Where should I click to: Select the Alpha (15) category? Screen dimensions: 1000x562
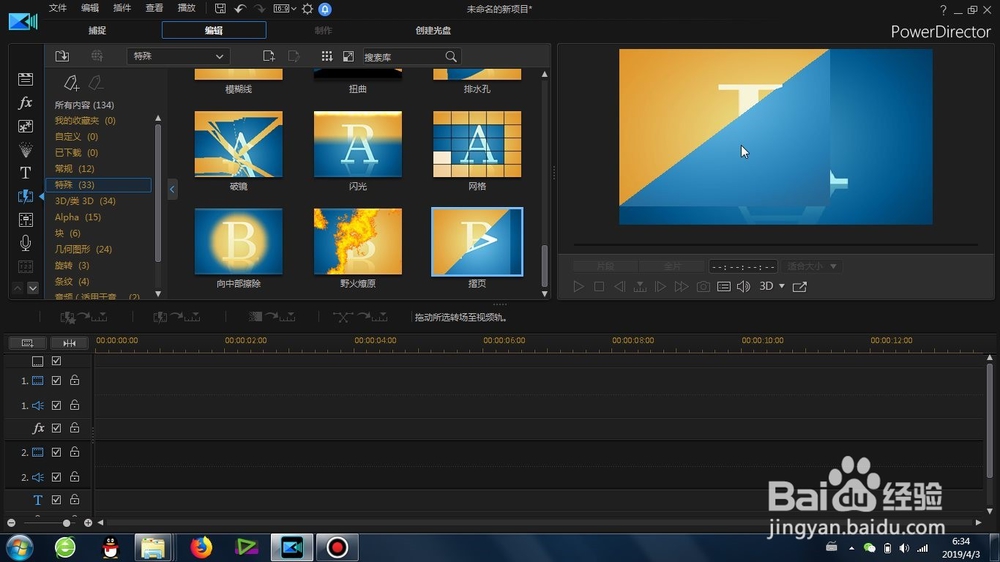tap(78, 217)
